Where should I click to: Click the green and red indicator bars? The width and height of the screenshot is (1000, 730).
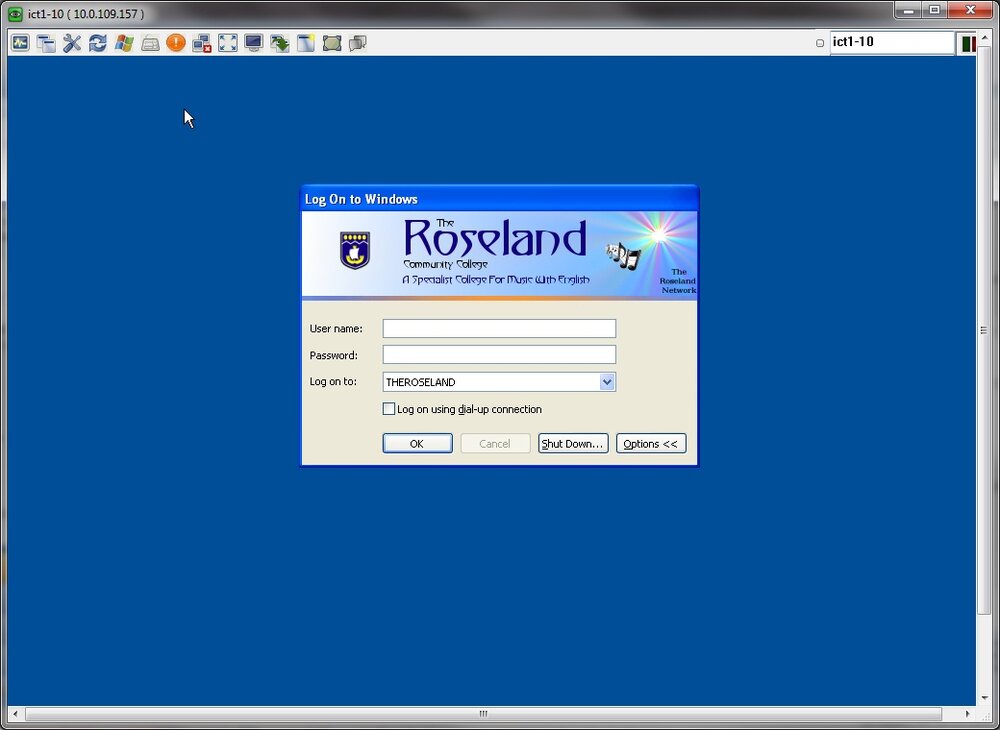pos(968,43)
